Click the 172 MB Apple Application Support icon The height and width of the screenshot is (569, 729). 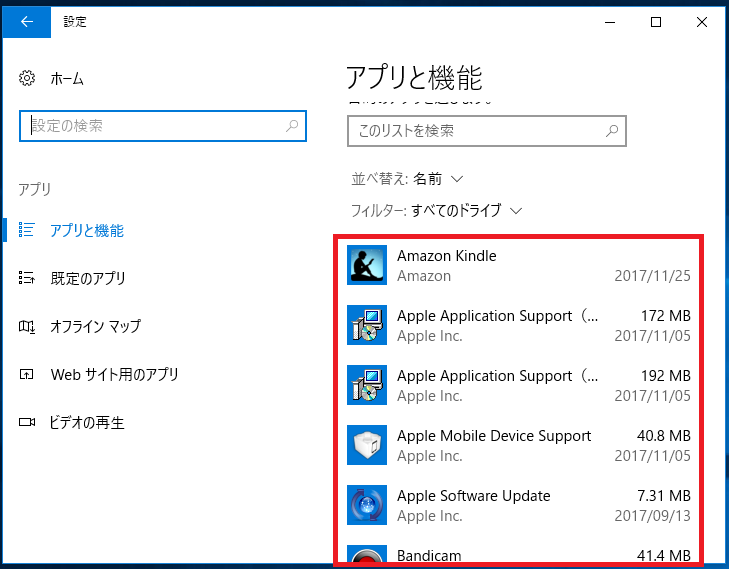coord(367,325)
